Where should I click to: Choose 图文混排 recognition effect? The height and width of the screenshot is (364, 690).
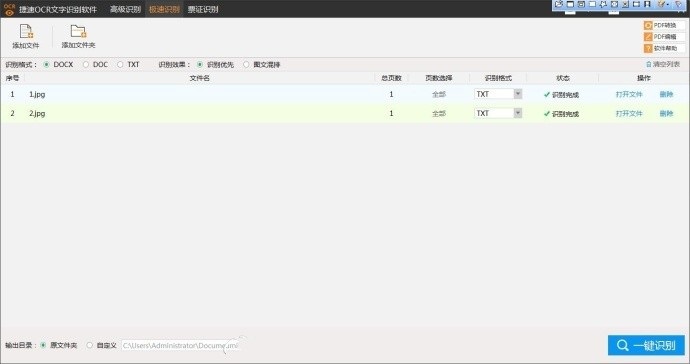tap(246, 65)
